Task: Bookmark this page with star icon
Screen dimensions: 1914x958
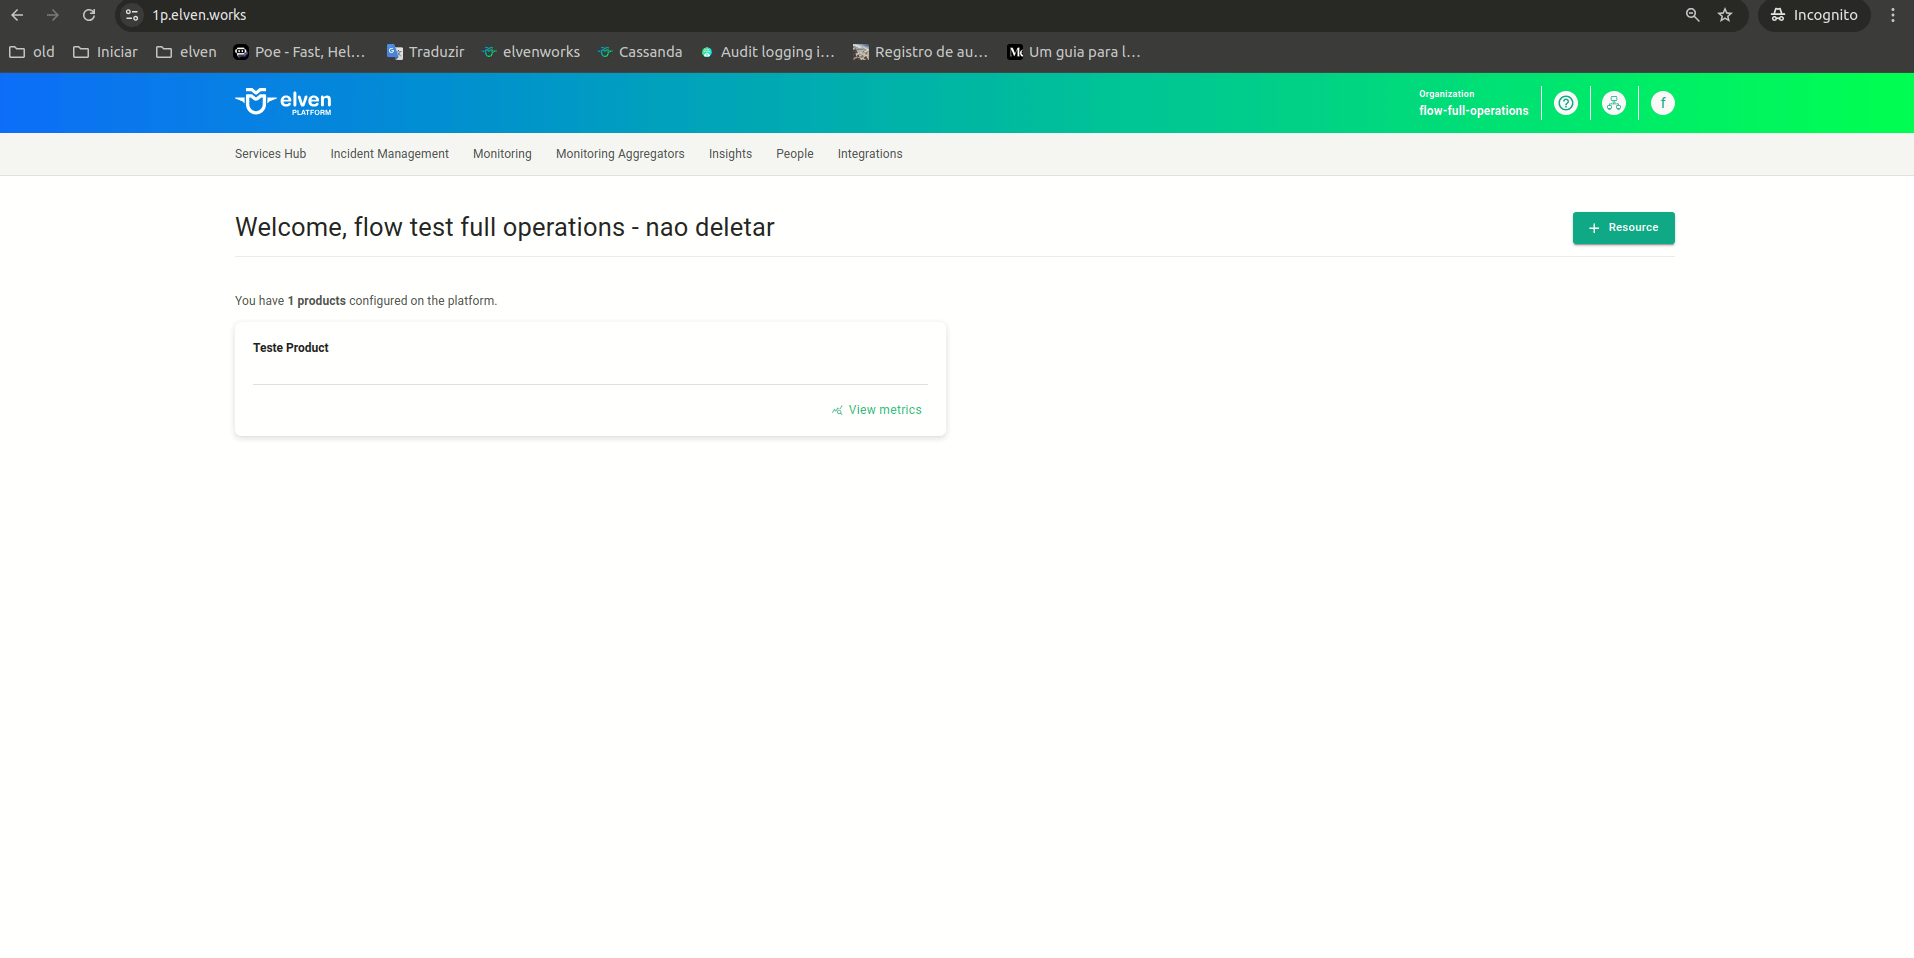Action: pyautogui.click(x=1725, y=15)
